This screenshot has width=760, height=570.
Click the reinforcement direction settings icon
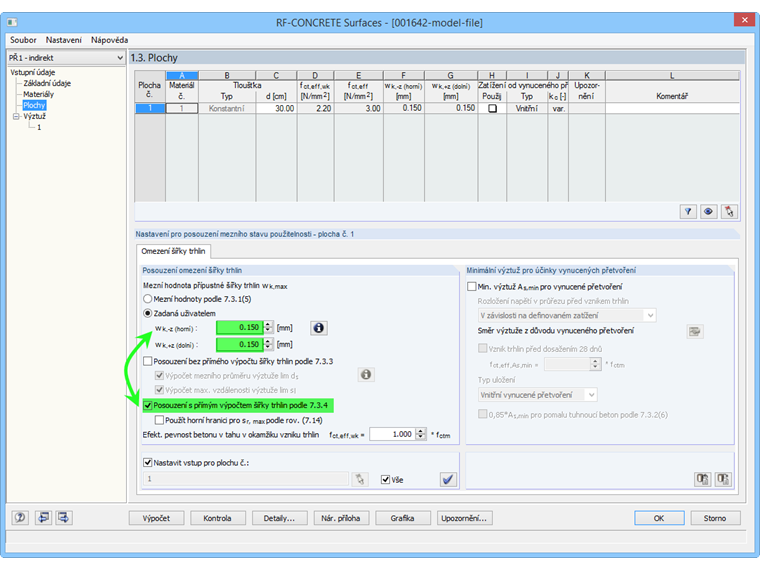click(695, 332)
